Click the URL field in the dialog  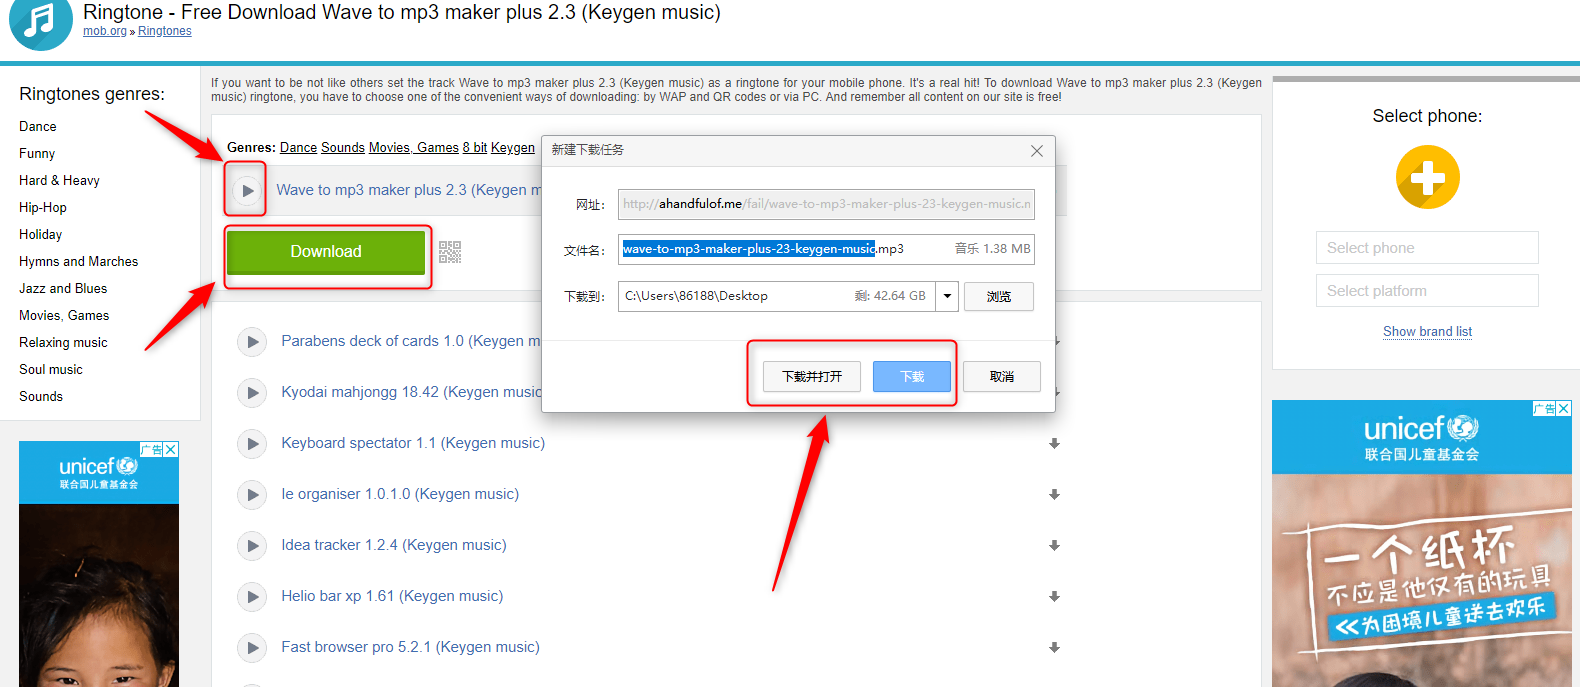click(x=826, y=204)
